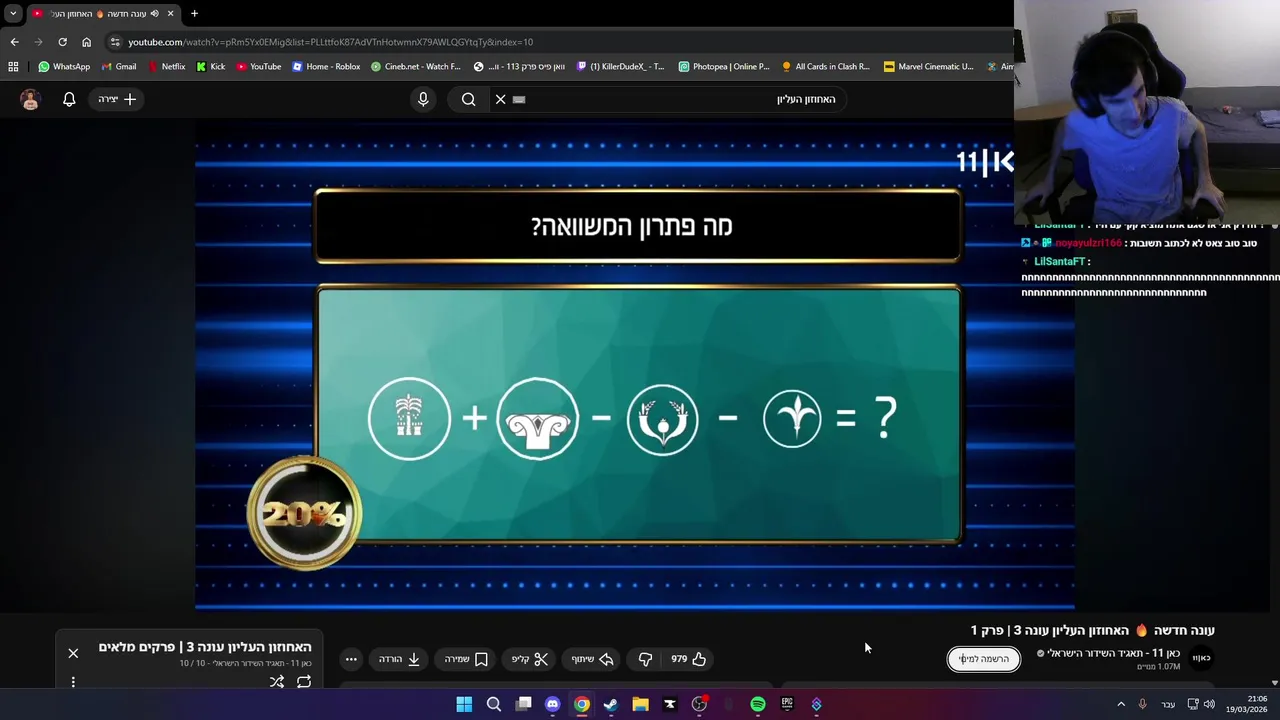Select the YouTube video tab
This screenshot has height=720, width=1280.
coord(103,13)
